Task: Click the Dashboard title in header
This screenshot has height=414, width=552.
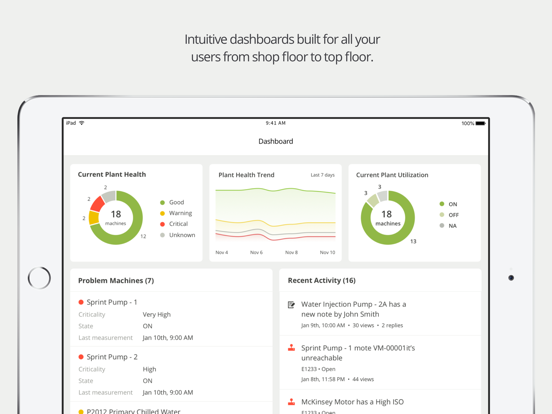Action: pyautogui.click(x=276, y=141)
